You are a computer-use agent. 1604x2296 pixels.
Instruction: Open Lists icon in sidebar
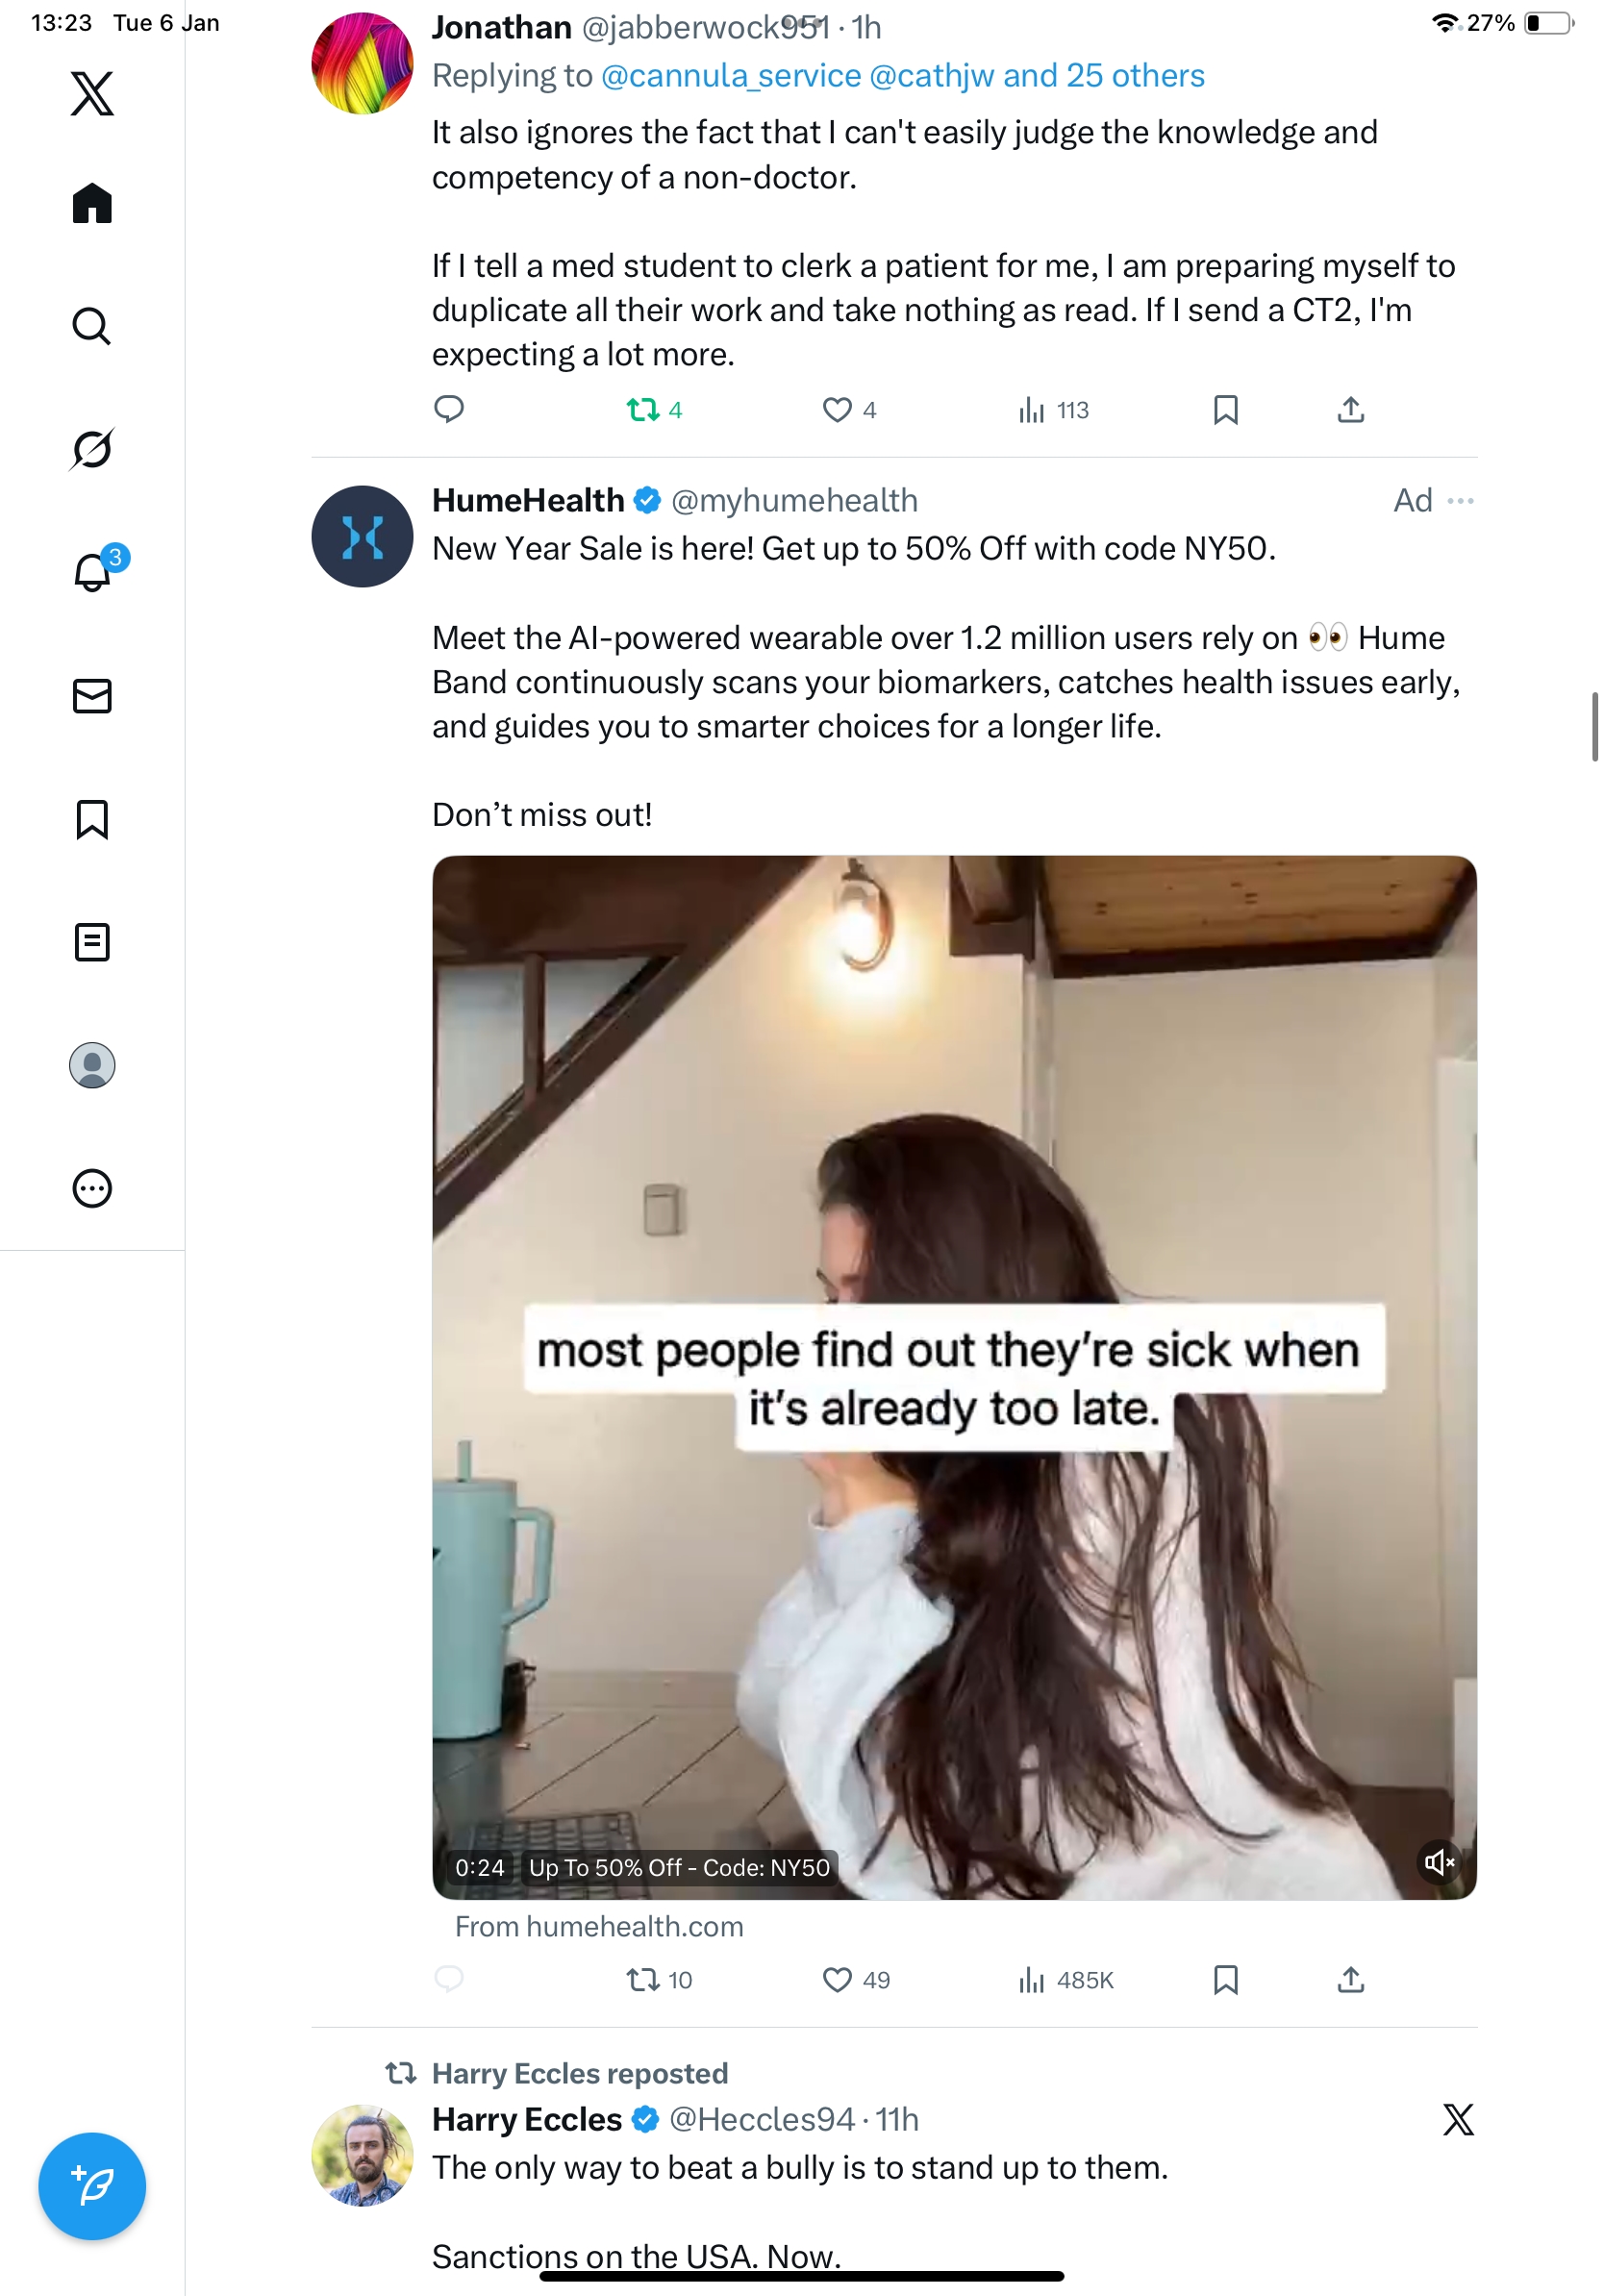click(x=92, y=942)
